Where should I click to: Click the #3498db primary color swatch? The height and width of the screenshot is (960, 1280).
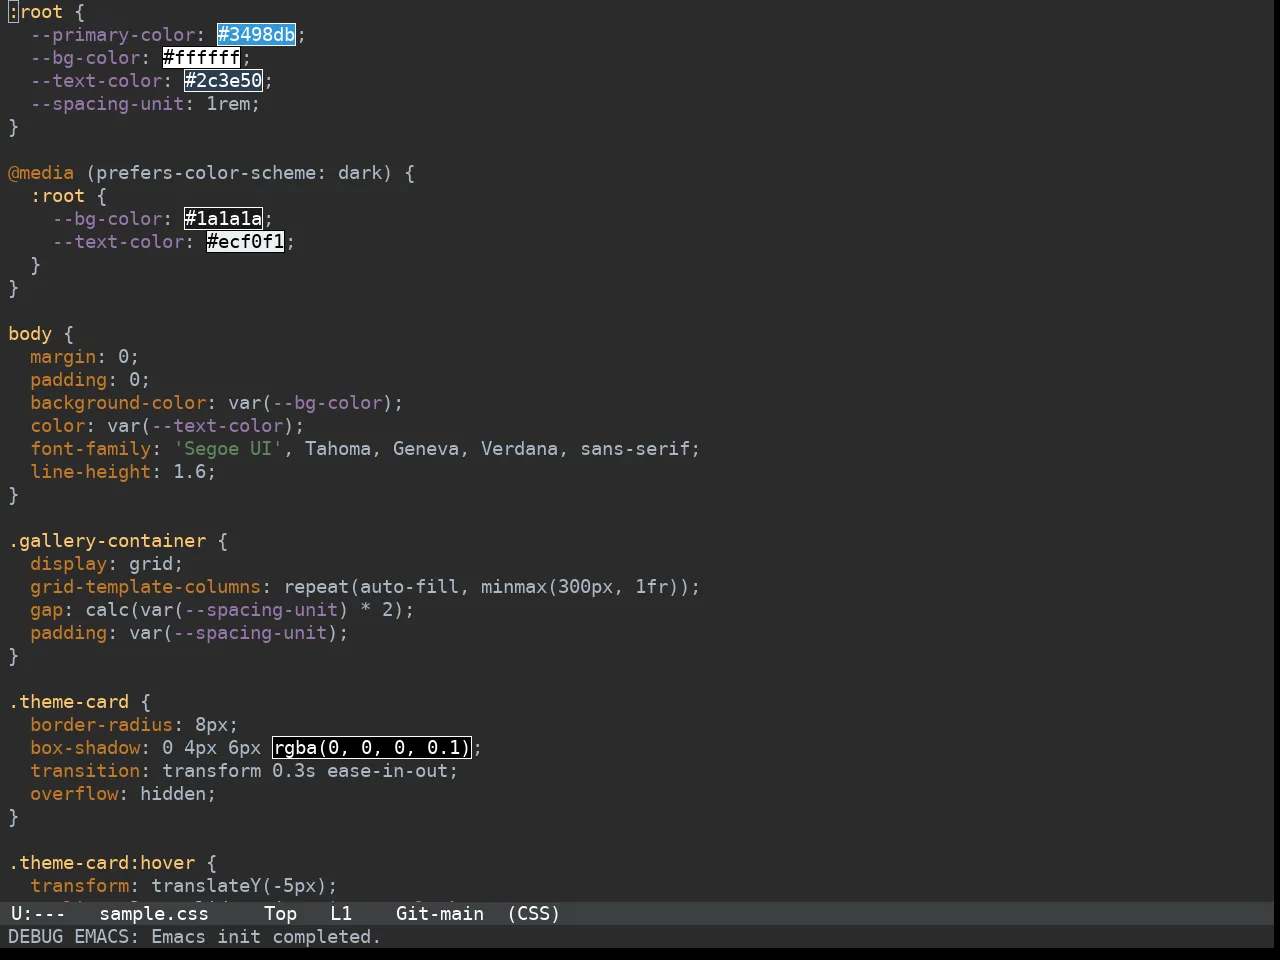pyautogui.click(x=257, y=35)
